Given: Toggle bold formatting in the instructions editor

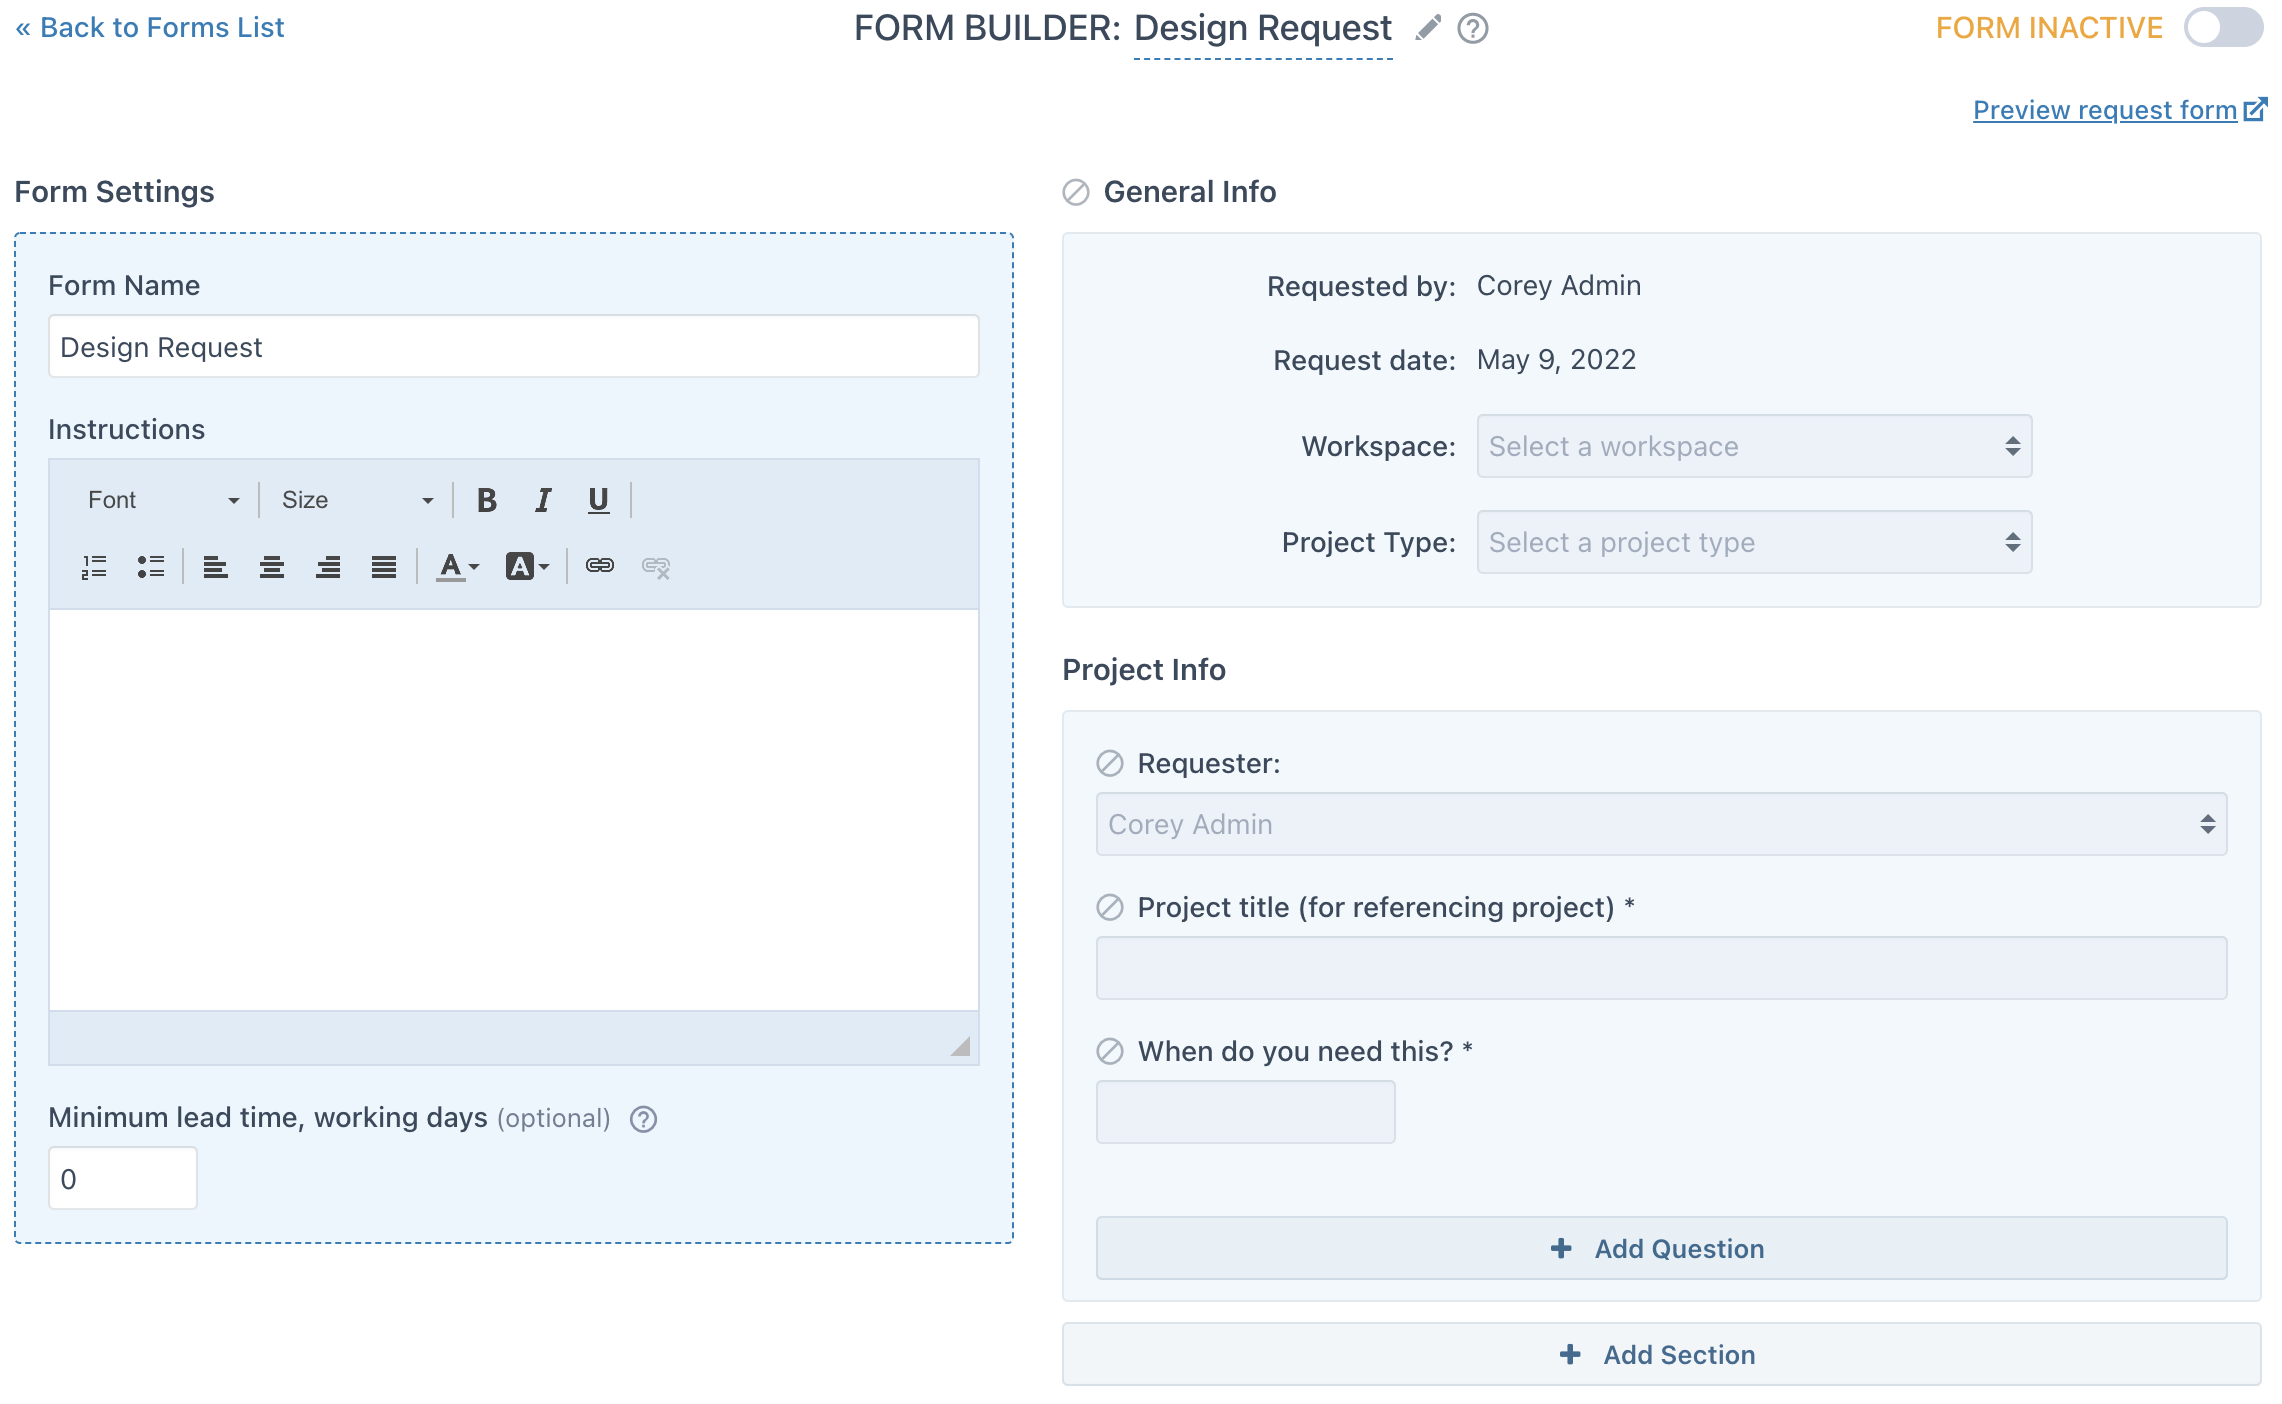Looking at the screenshot, I should click(487, 500).
